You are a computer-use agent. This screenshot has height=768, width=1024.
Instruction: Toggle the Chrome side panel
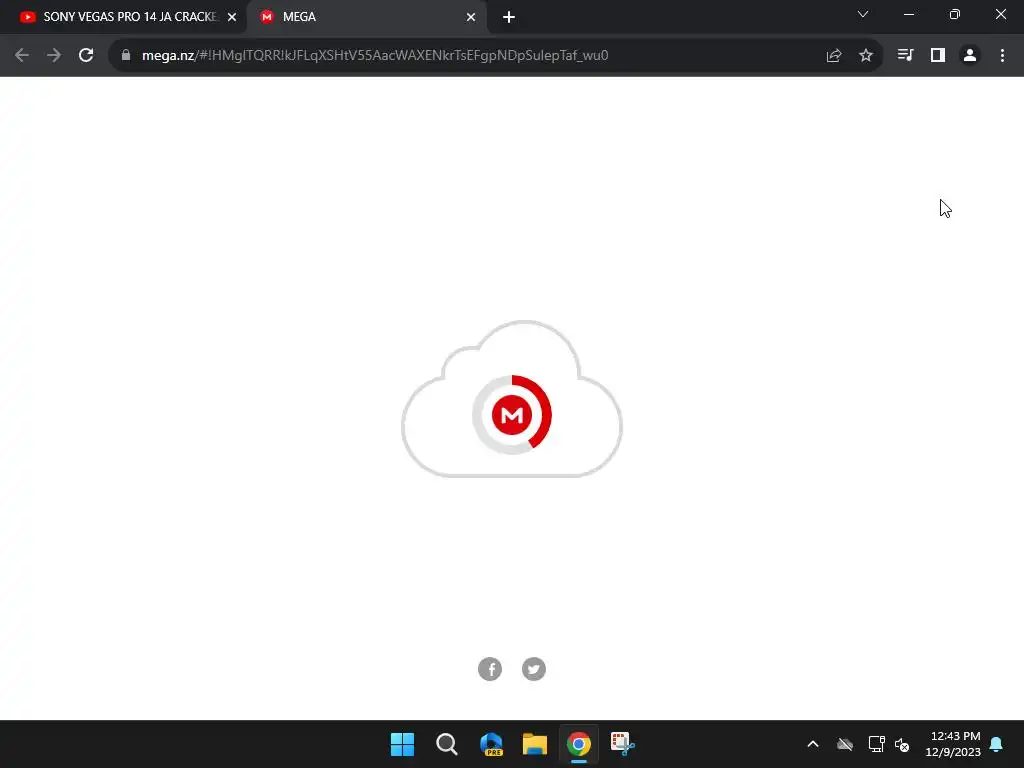[x=938, y=56]
